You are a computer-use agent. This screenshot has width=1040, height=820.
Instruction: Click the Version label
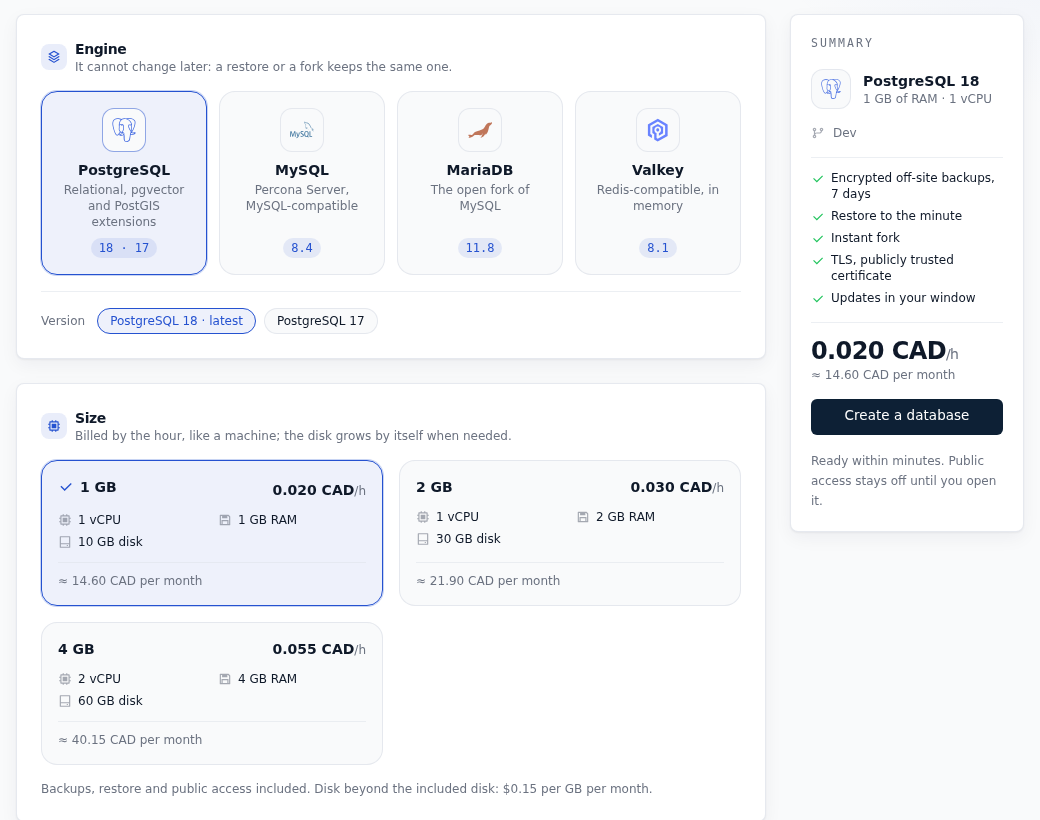coord(63,321)
